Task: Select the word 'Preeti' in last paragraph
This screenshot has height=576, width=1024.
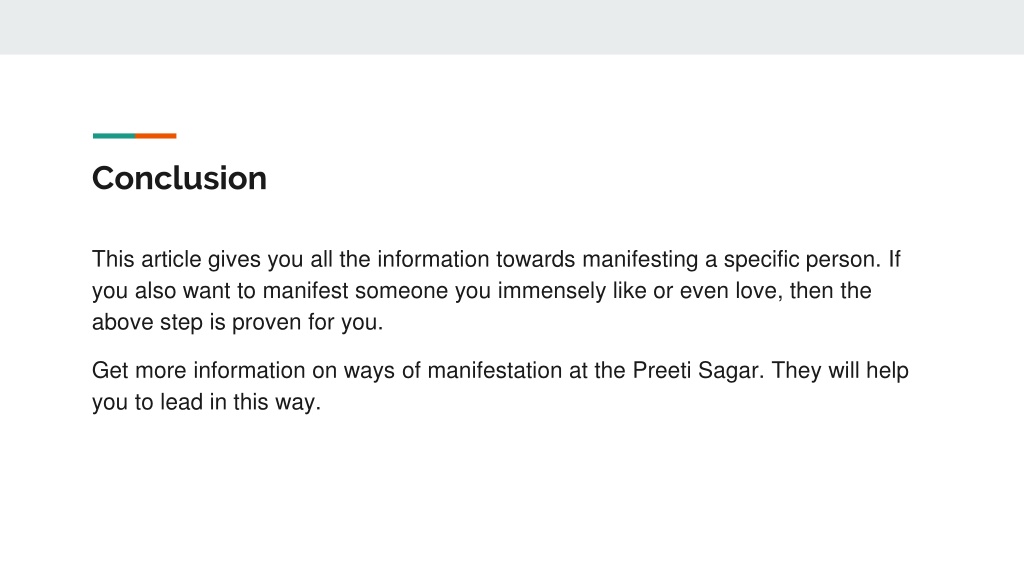Action: (662, 370)
